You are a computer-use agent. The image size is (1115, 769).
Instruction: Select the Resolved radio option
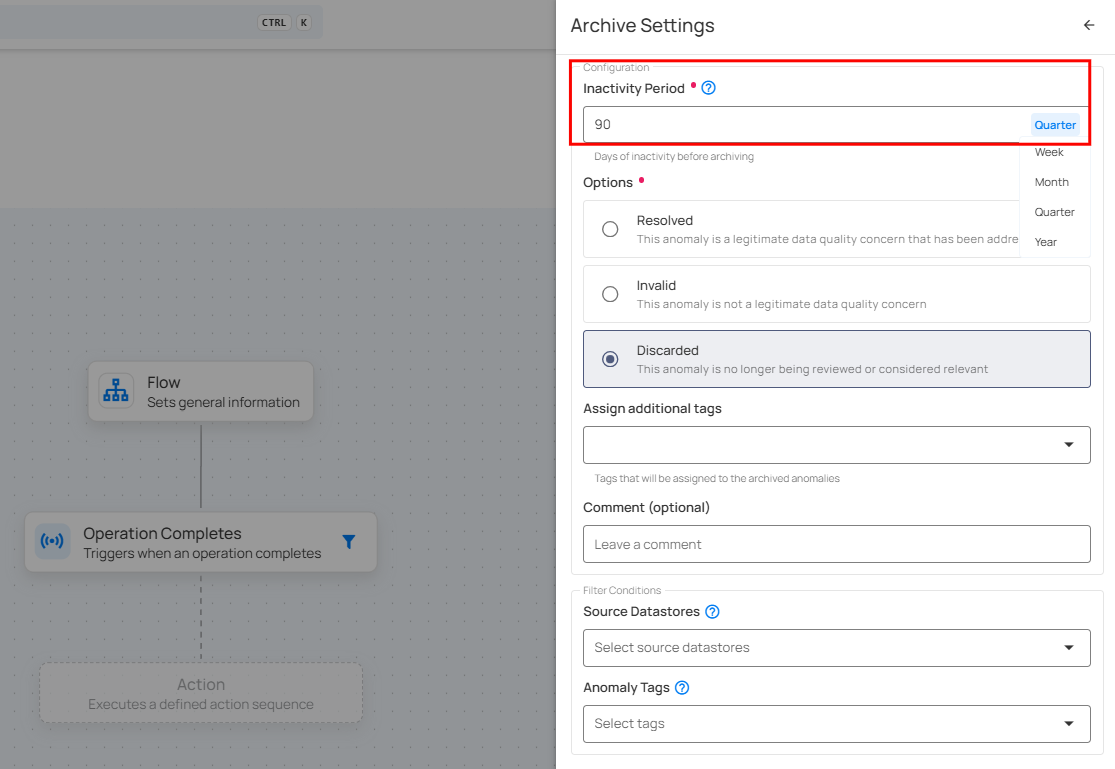click(x=610, y=229)
